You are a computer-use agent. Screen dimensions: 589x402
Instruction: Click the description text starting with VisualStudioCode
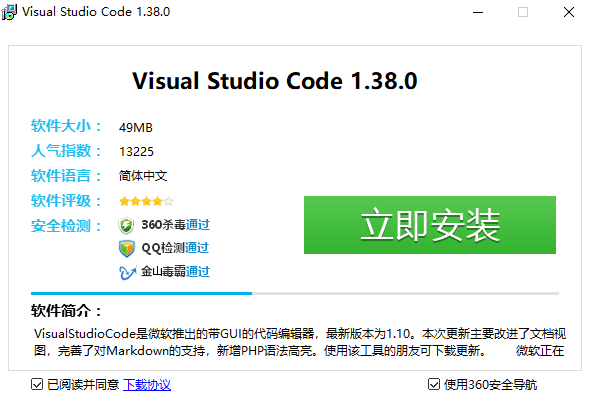299,342
